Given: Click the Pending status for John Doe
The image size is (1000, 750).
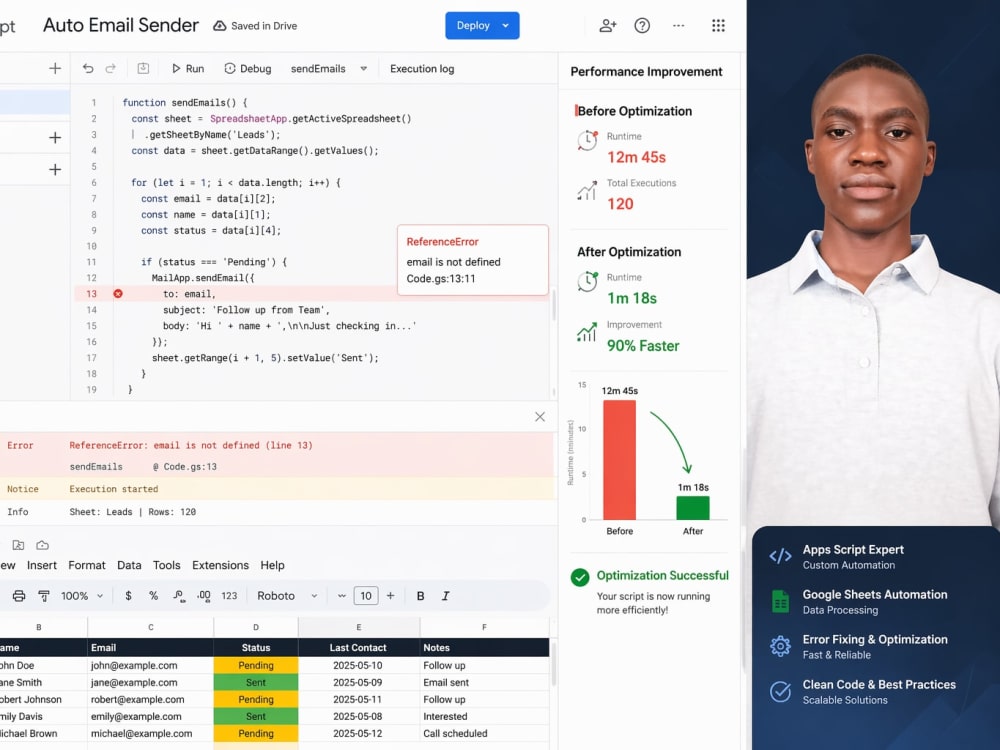Looking at the screenshot, I should (256, 665).
